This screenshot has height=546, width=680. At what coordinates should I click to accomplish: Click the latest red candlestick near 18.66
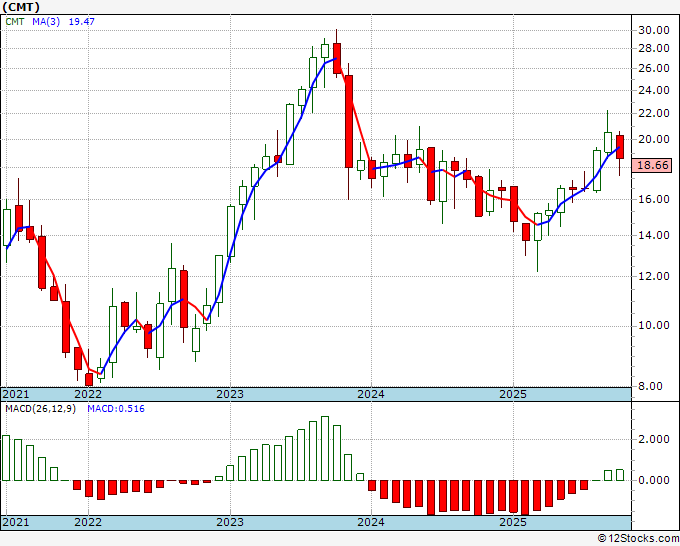(x=620, y=147)
